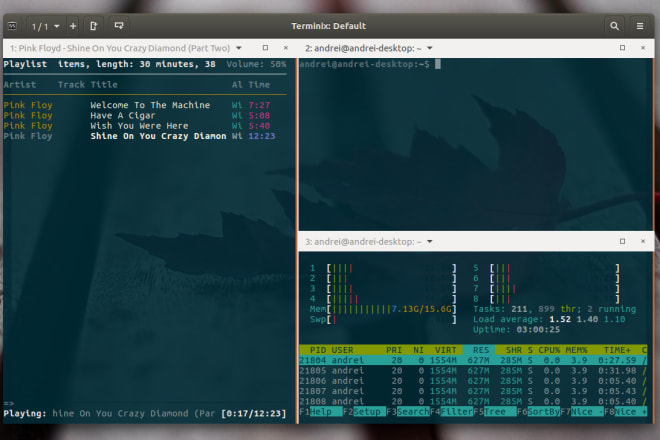Click the 'Volume: 50%' indicator
Screen dimensions: 660x440
pyautogui.click(x=256, y=64)
